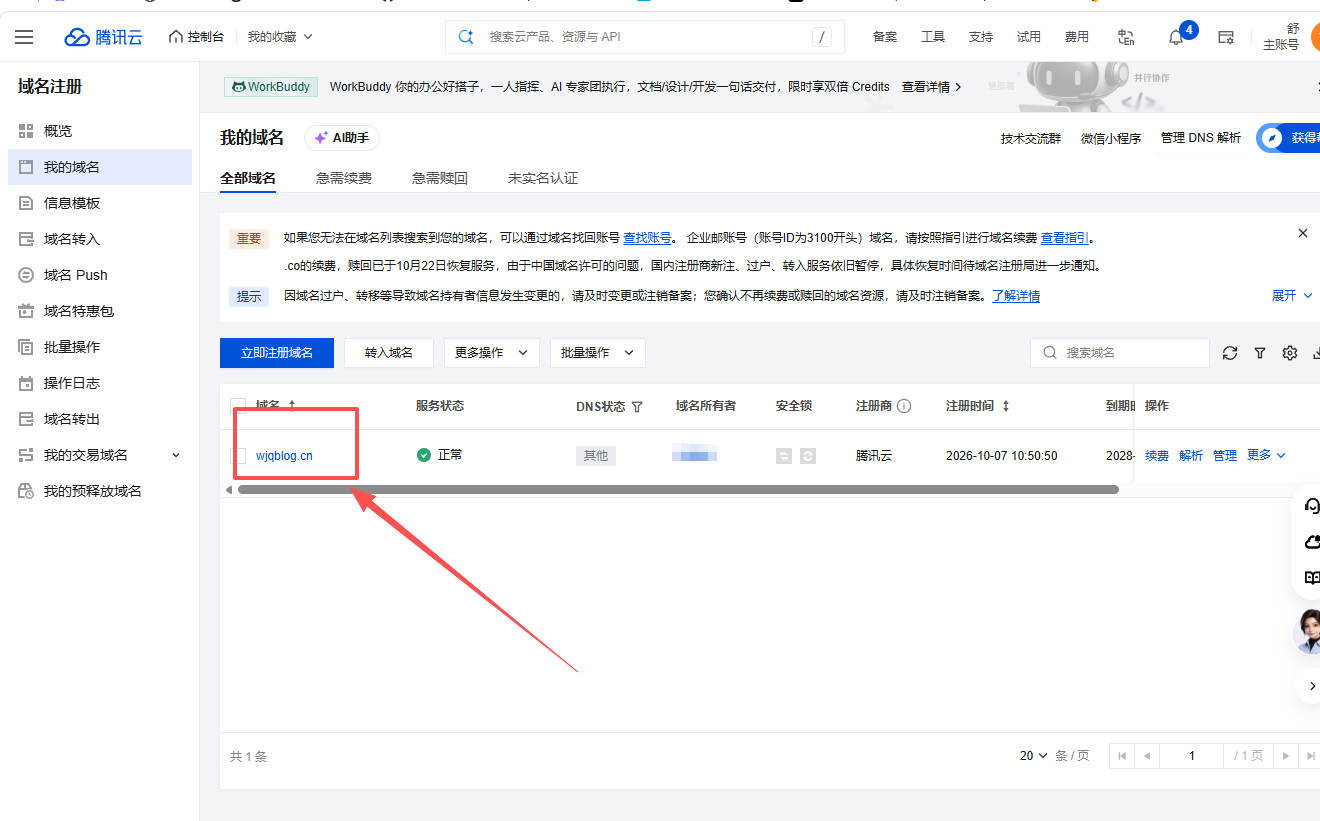Open the AI助手 assistant
This screenshot has height=821, width=1320.
click(x=342, y=138)
